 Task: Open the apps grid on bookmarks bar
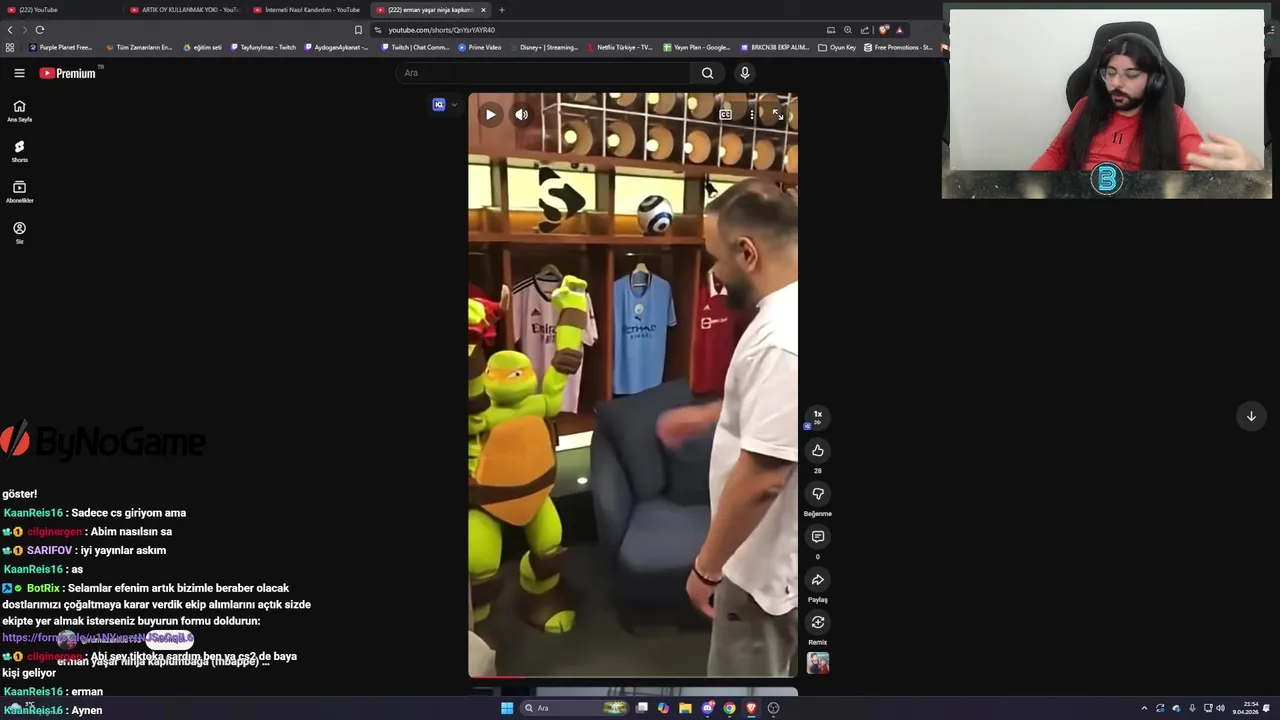(10, 47)
